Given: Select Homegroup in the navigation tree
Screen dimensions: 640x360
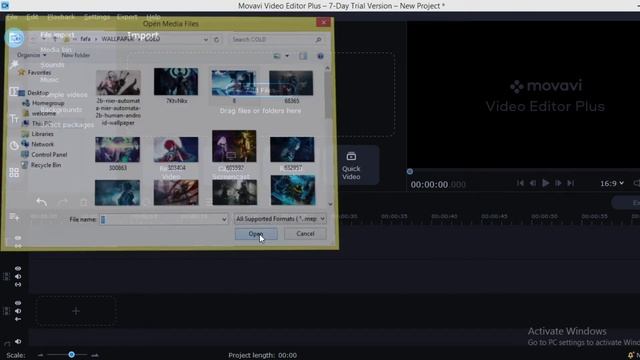Looking at the screenshot, I should (48, 103).
